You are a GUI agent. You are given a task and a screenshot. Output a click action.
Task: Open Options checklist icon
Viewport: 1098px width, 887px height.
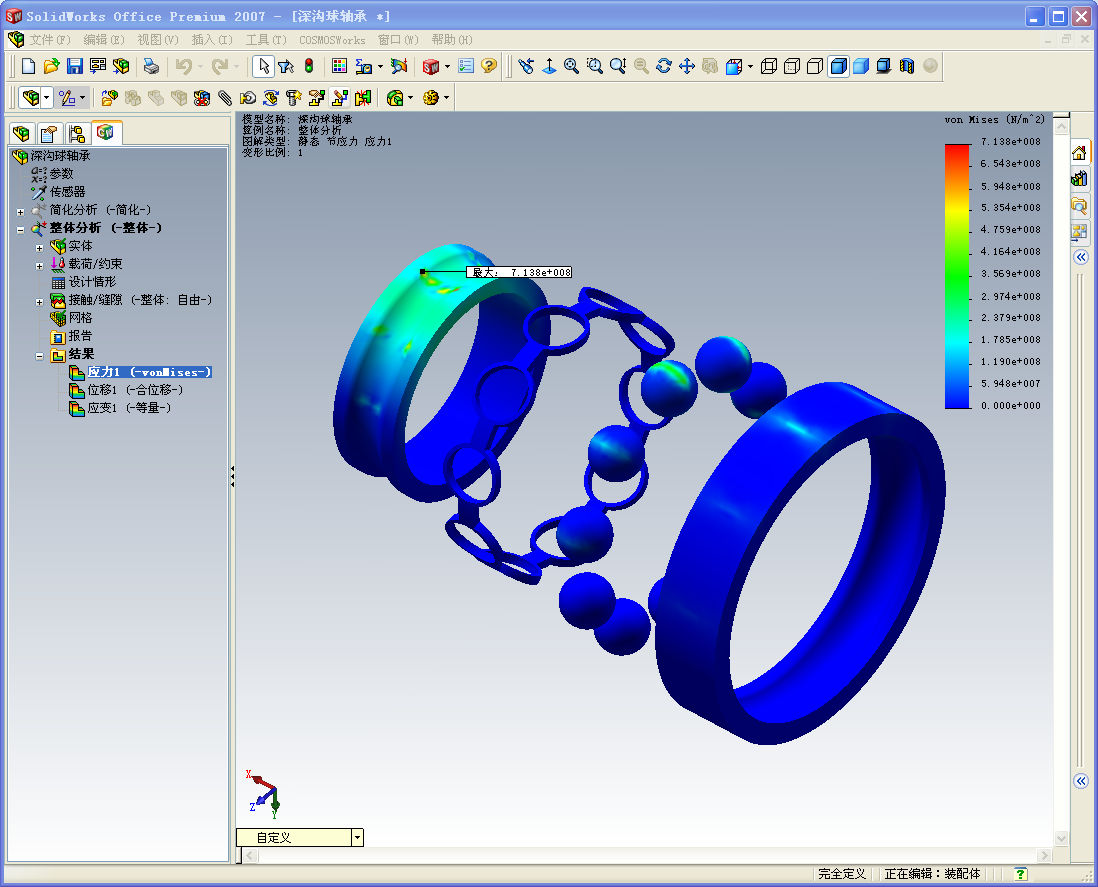(466, 67)
